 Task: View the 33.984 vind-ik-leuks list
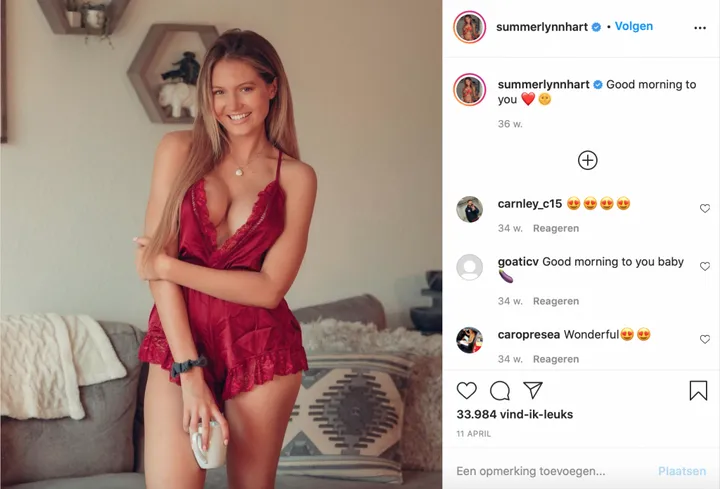(515, 415)
